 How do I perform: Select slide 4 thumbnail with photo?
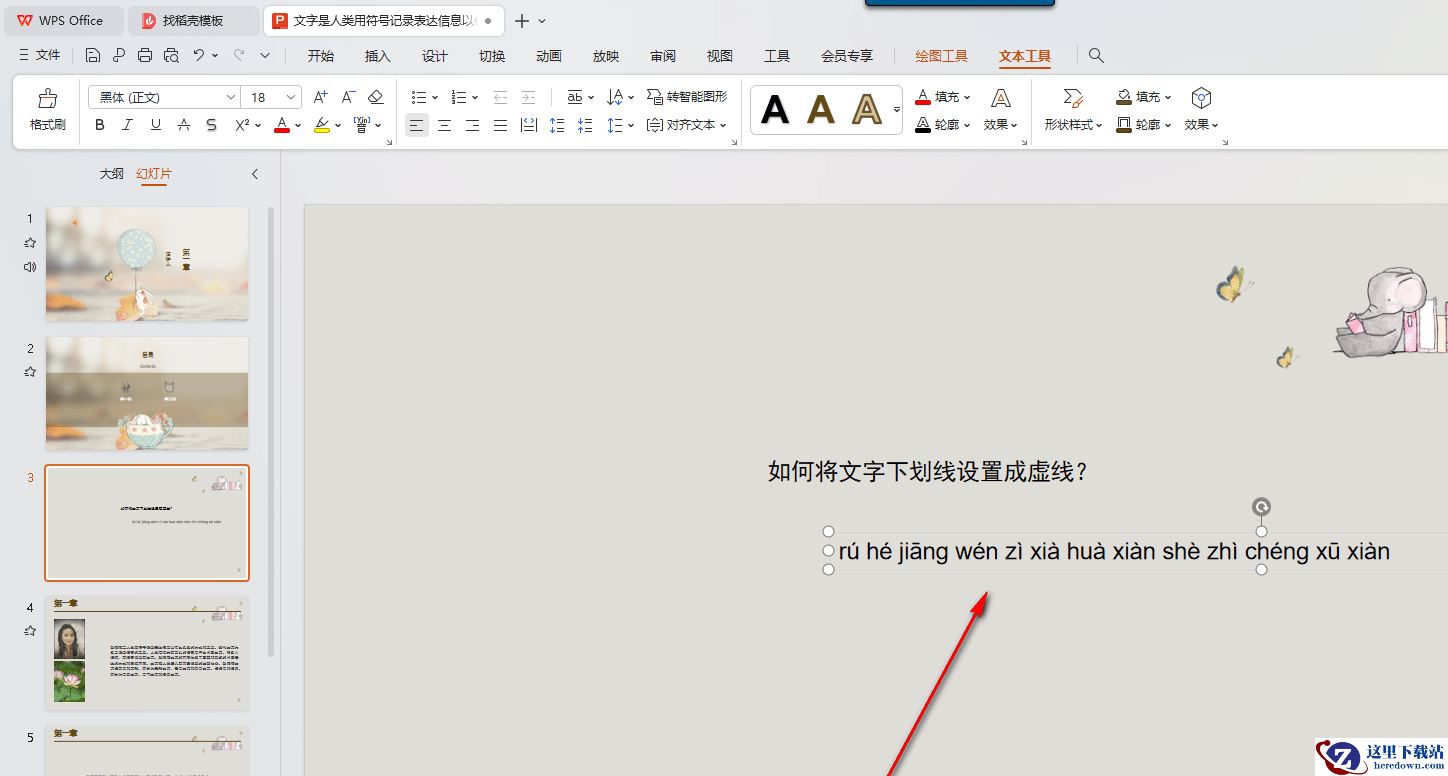pos(147,653)
